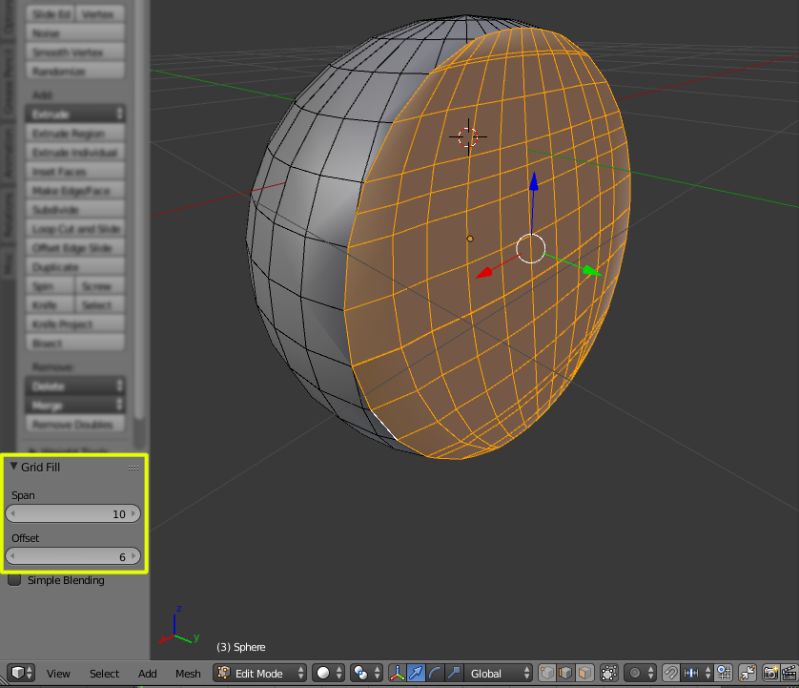Image resolution: width=799 pixels, height=688 pixels.
Task: Click the Noise button
Action: [75, 33]
